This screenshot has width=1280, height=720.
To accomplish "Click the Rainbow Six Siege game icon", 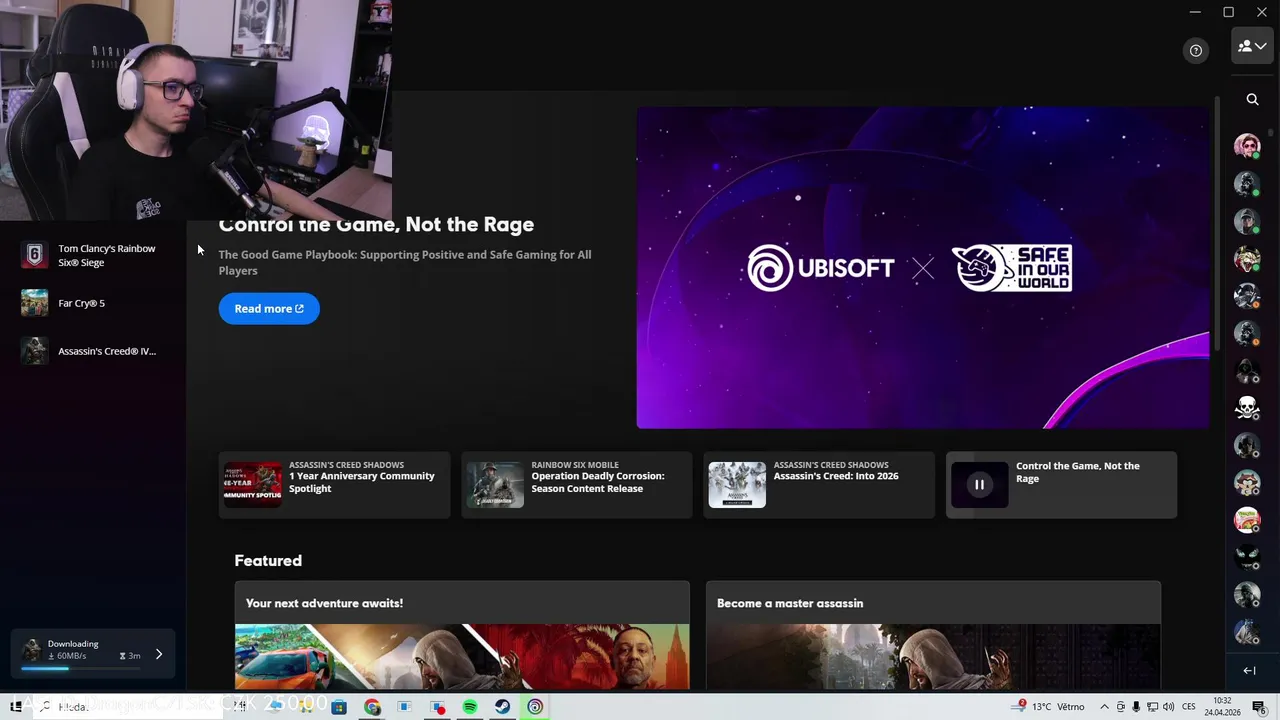I will [x=34, y=255].
